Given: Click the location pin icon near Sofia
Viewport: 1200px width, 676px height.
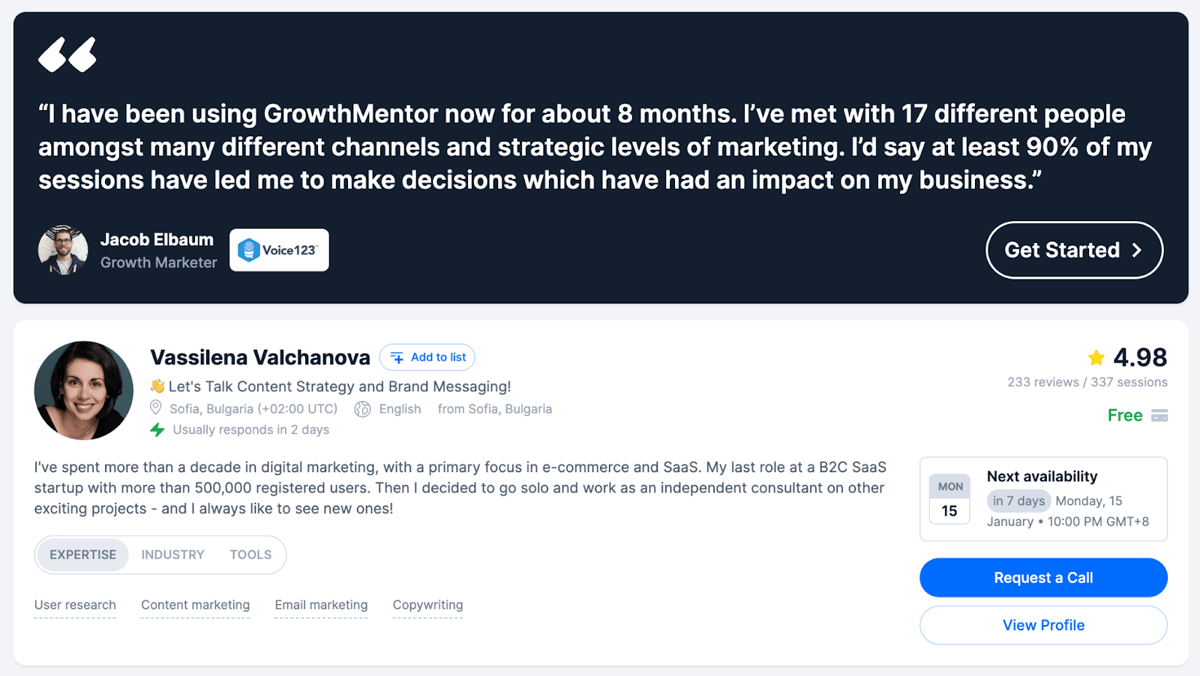Looking at the screenshot, I should pyautogui.click(x=156, y=409).
